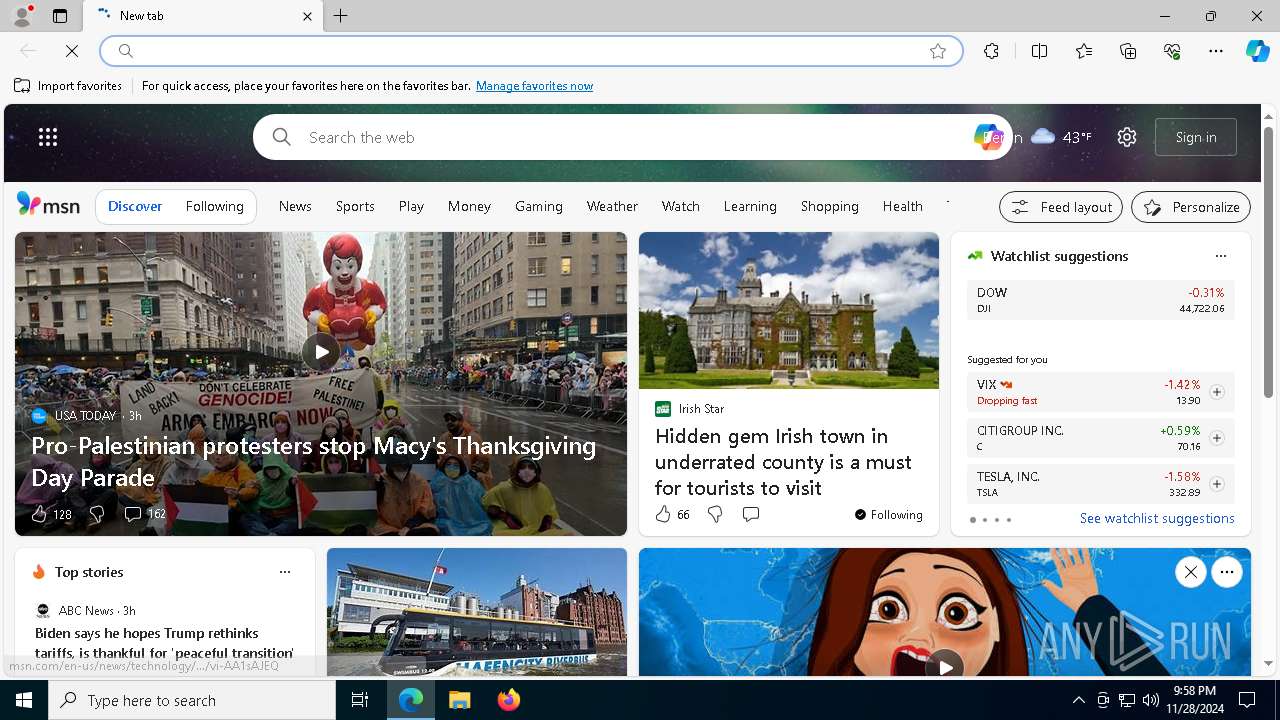Open Feed layout options
Image resolution: width=1280 pixels, height=720 pixels.
pyautogui.click(x=1061, y=207)
